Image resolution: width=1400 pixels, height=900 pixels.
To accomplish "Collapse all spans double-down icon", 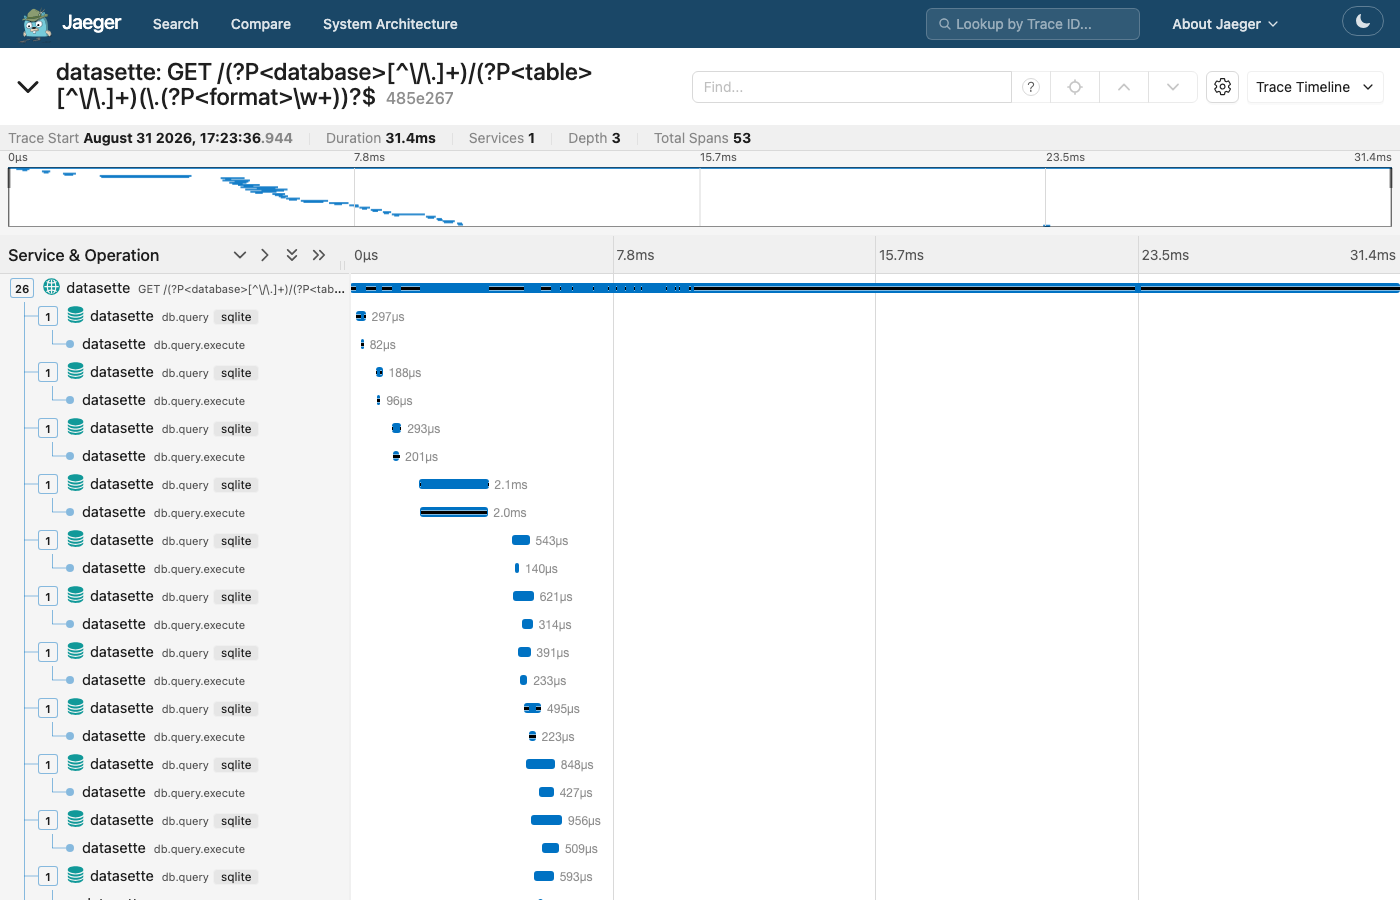I will pyautogui.click(x=292, y=255).
